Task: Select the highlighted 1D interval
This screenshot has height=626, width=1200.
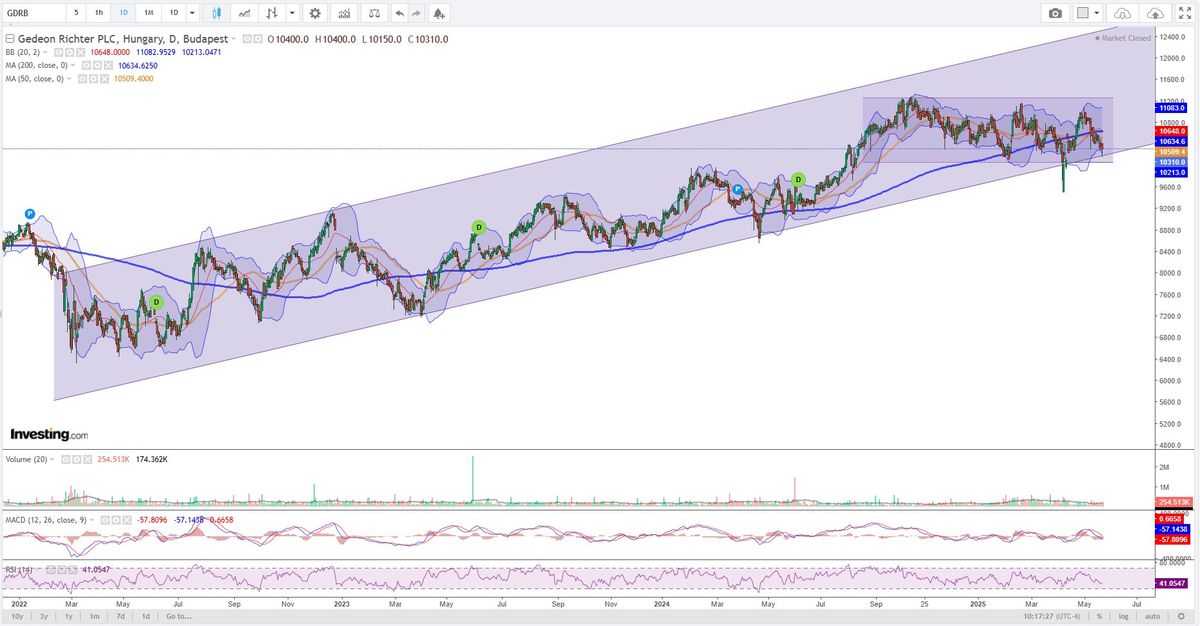Action: click(124, 13)
